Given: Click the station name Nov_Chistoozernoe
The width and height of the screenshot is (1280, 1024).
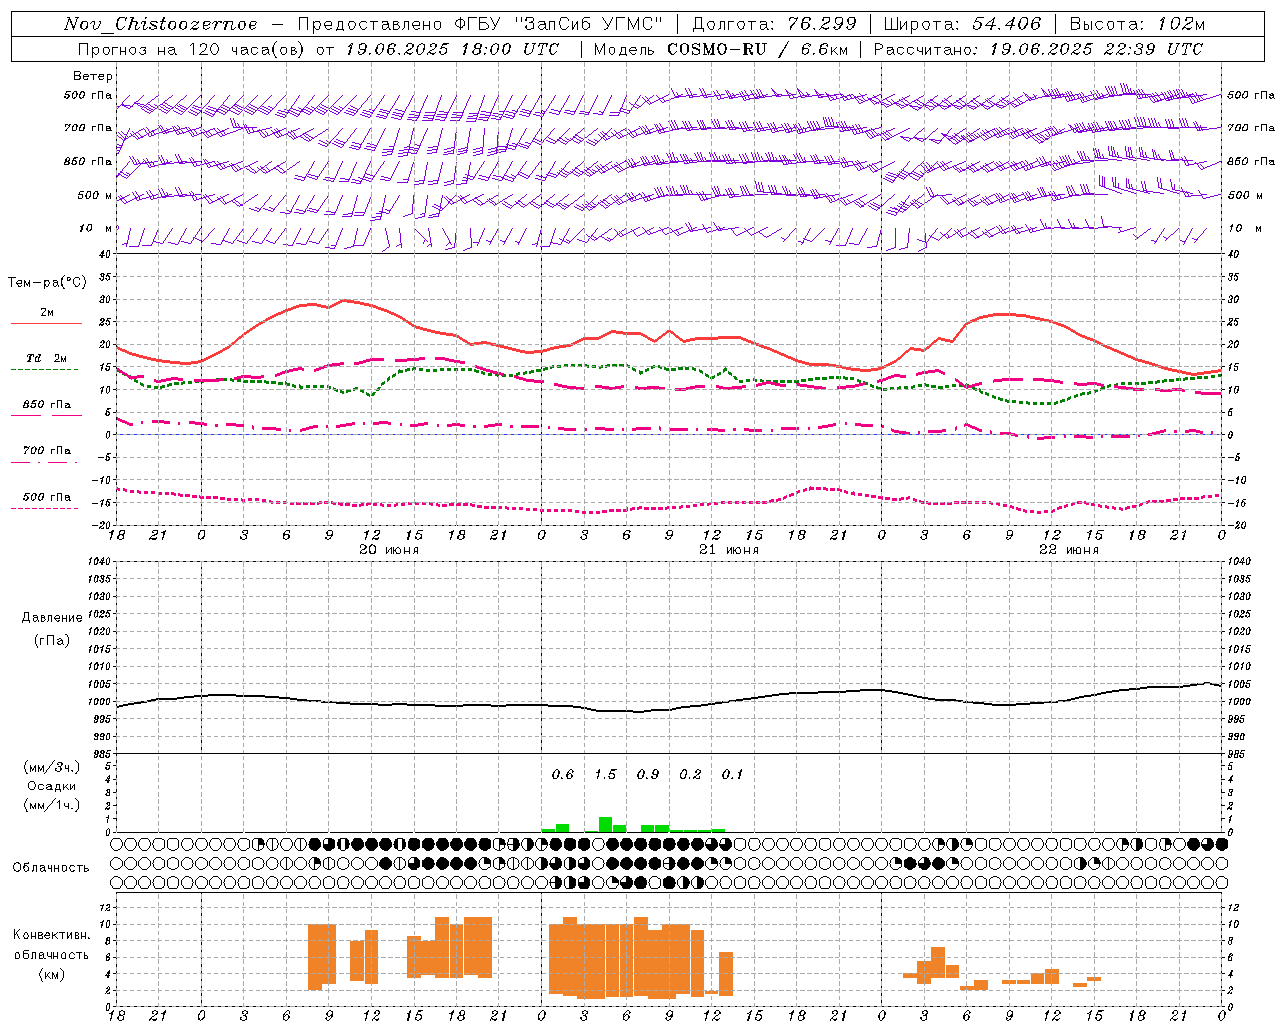Looking at the screenshot, I should click(160, 24).
